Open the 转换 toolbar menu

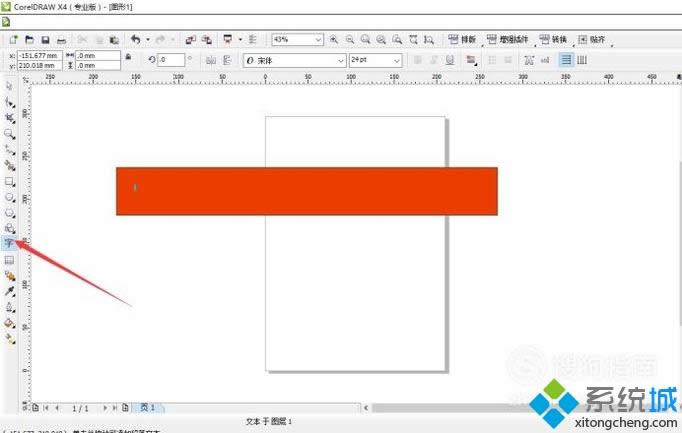click(553, 40)
